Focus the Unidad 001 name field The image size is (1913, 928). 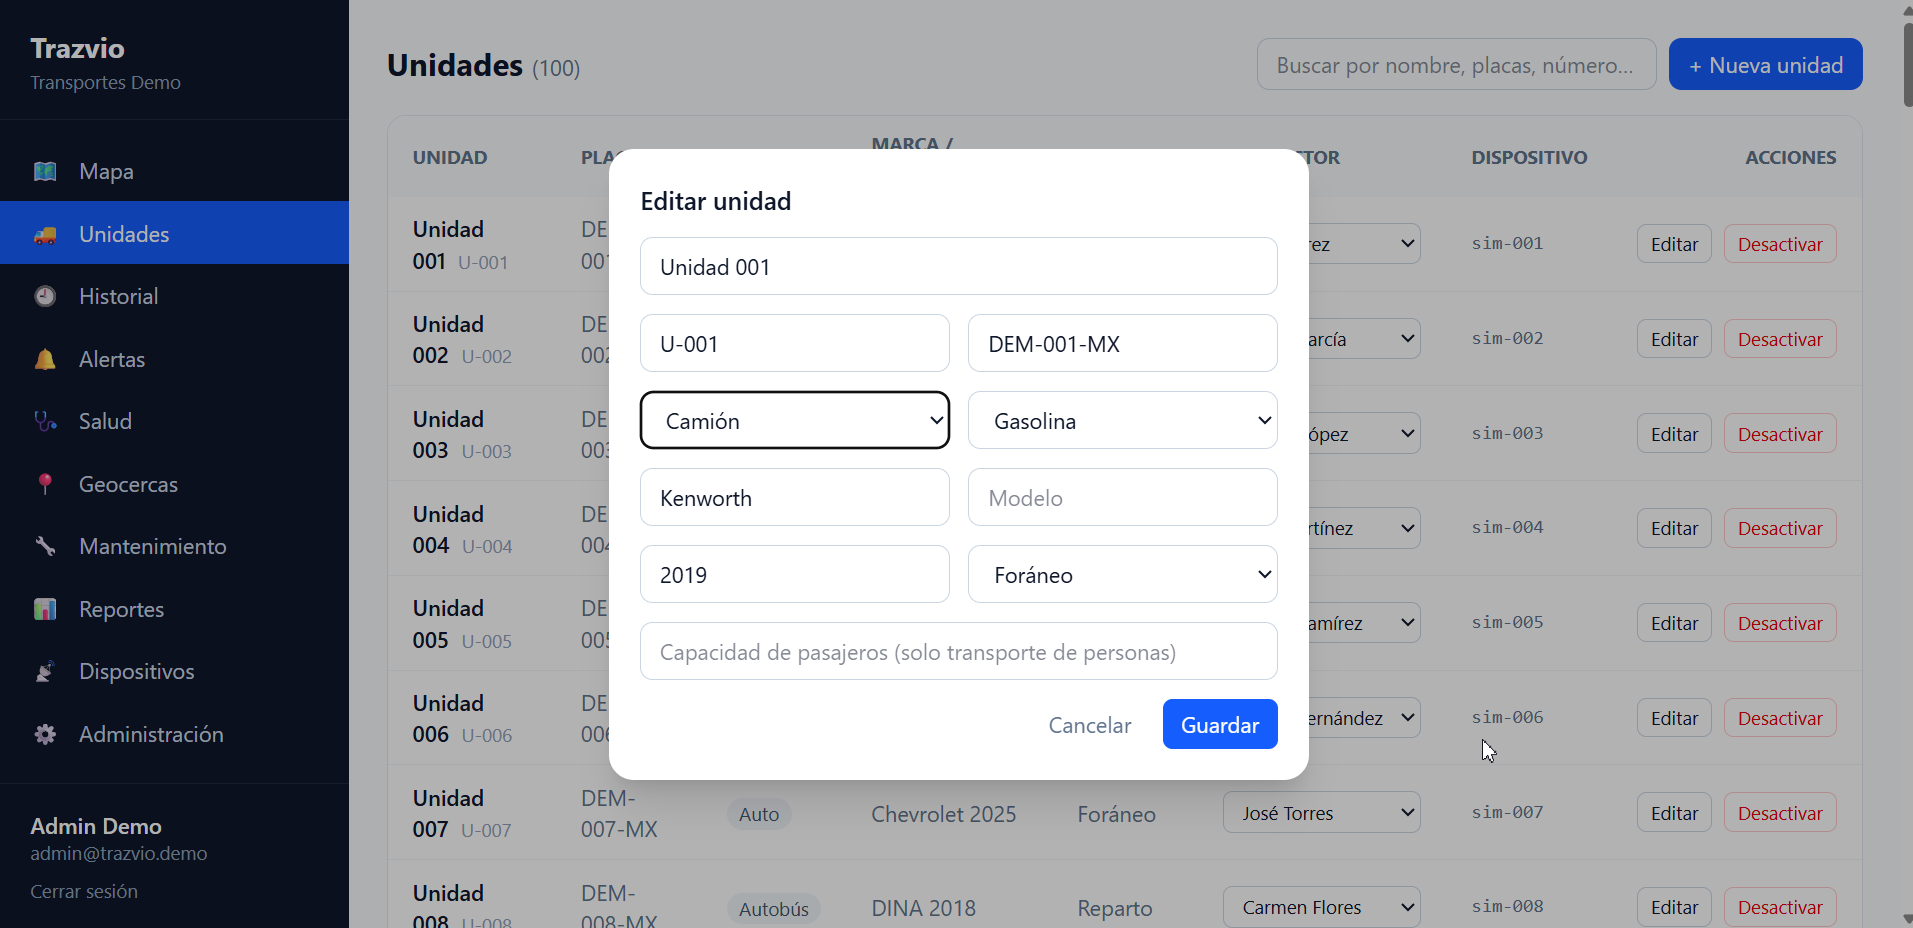coord(959,266)
